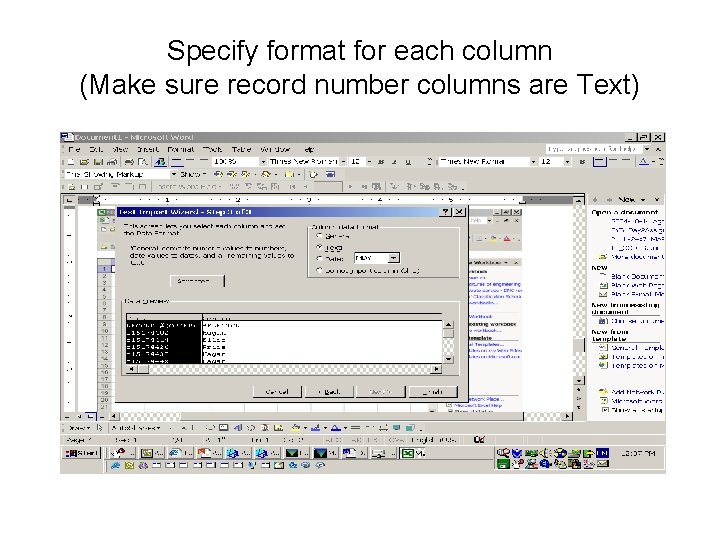The image size is (720, 540).
Task: Click the Insert WordArt icon on Drawing toolbar
Action: 238,428
